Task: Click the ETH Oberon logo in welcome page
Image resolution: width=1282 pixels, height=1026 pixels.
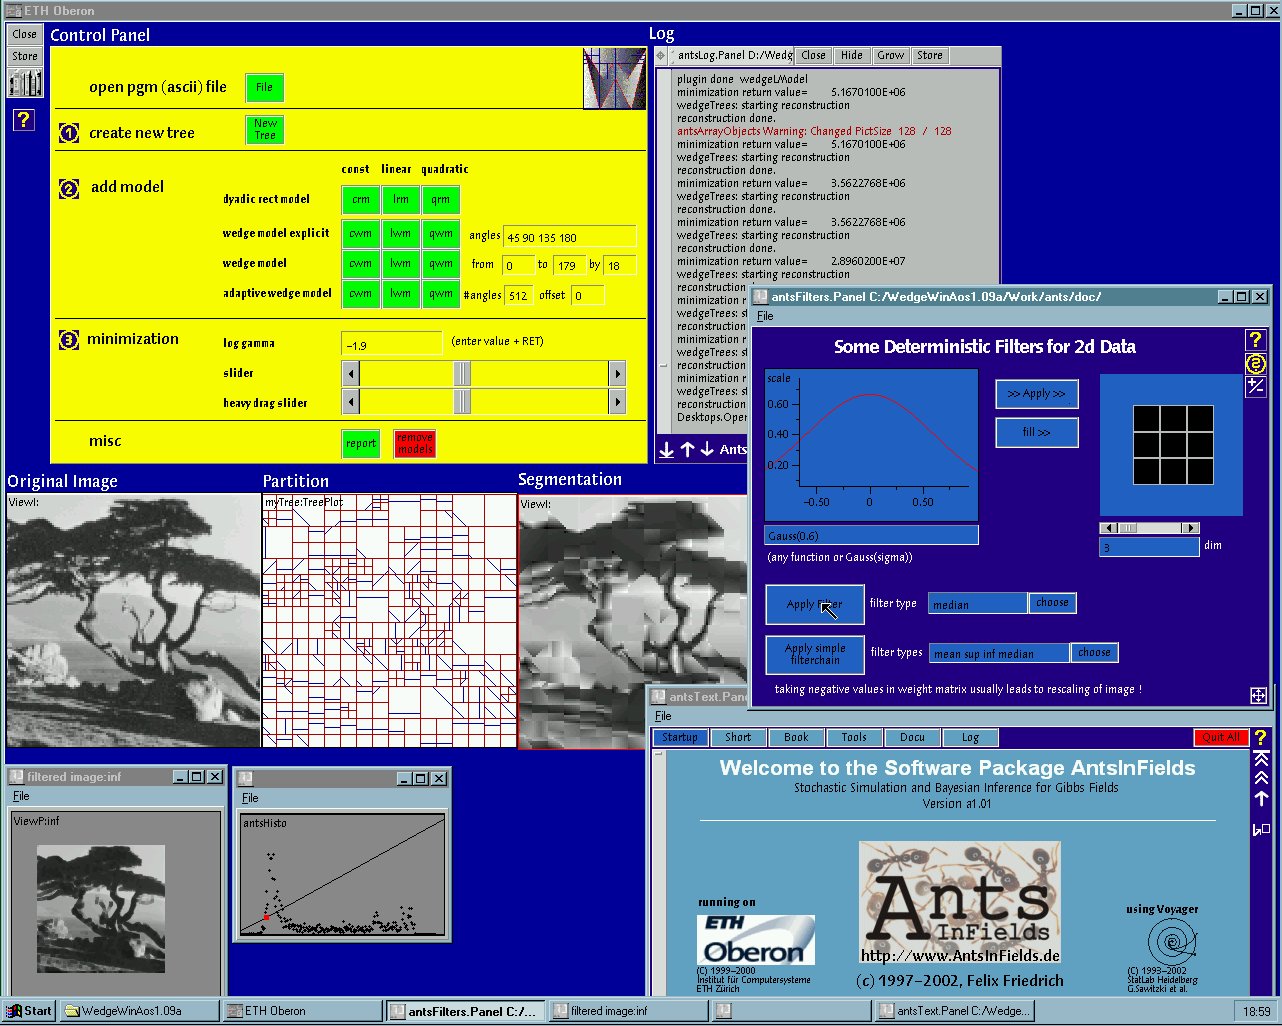Action: point(755,940)
